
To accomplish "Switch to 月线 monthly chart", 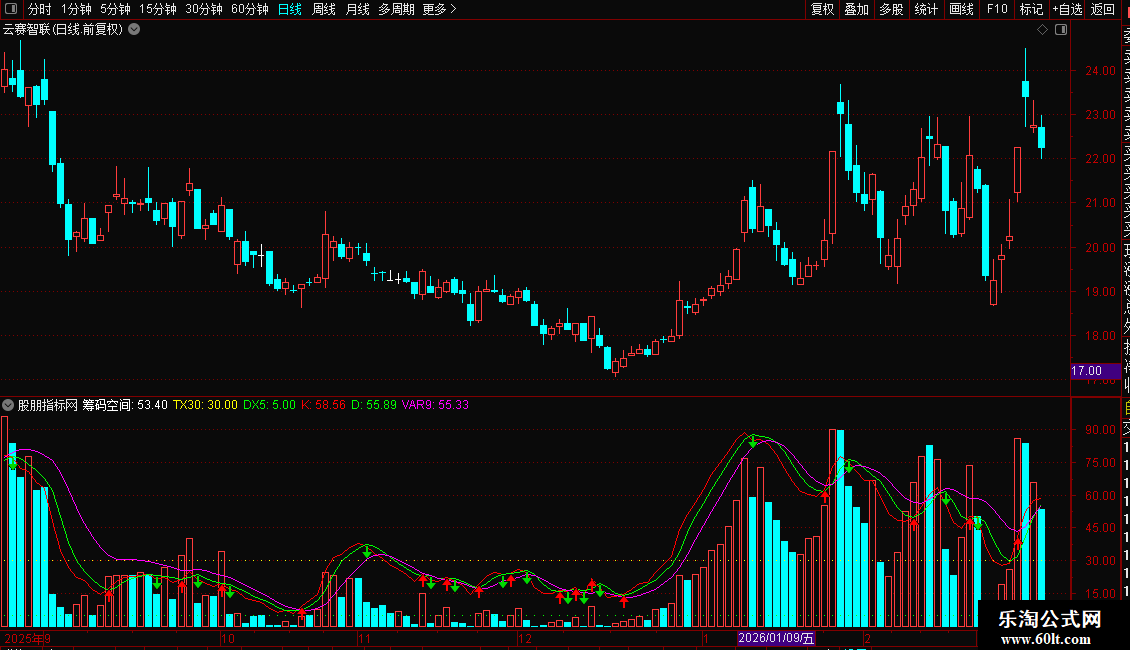I will coord(357,9).
